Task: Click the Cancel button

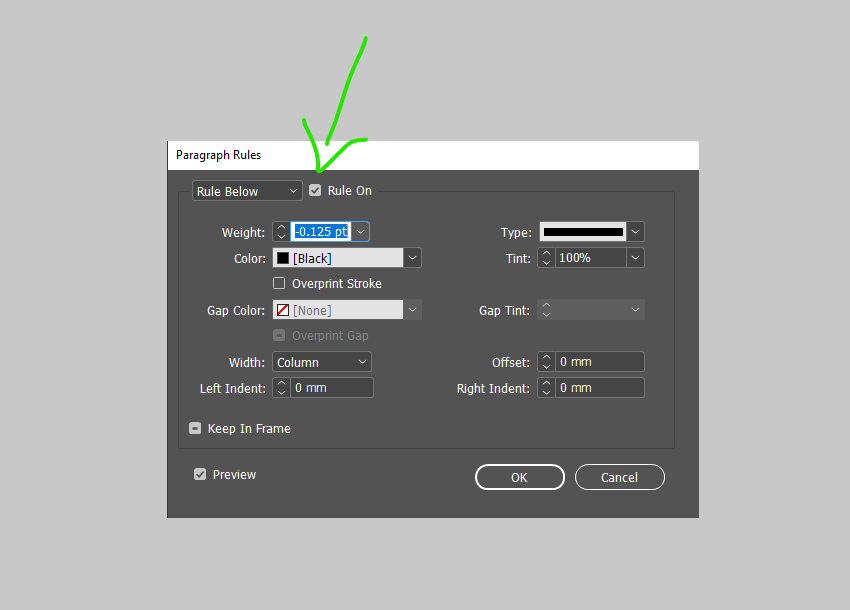Action: [x=620, y=477]
